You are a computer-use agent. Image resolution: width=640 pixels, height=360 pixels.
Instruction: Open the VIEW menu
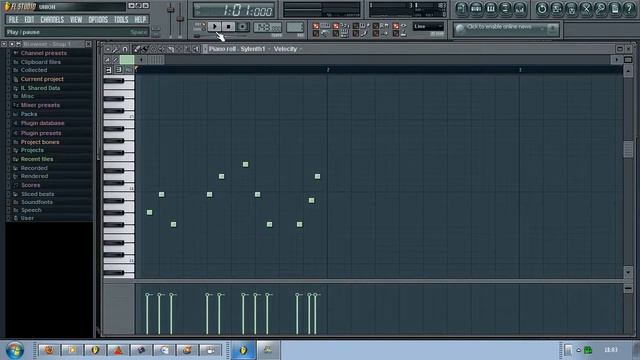pos(76,20)
